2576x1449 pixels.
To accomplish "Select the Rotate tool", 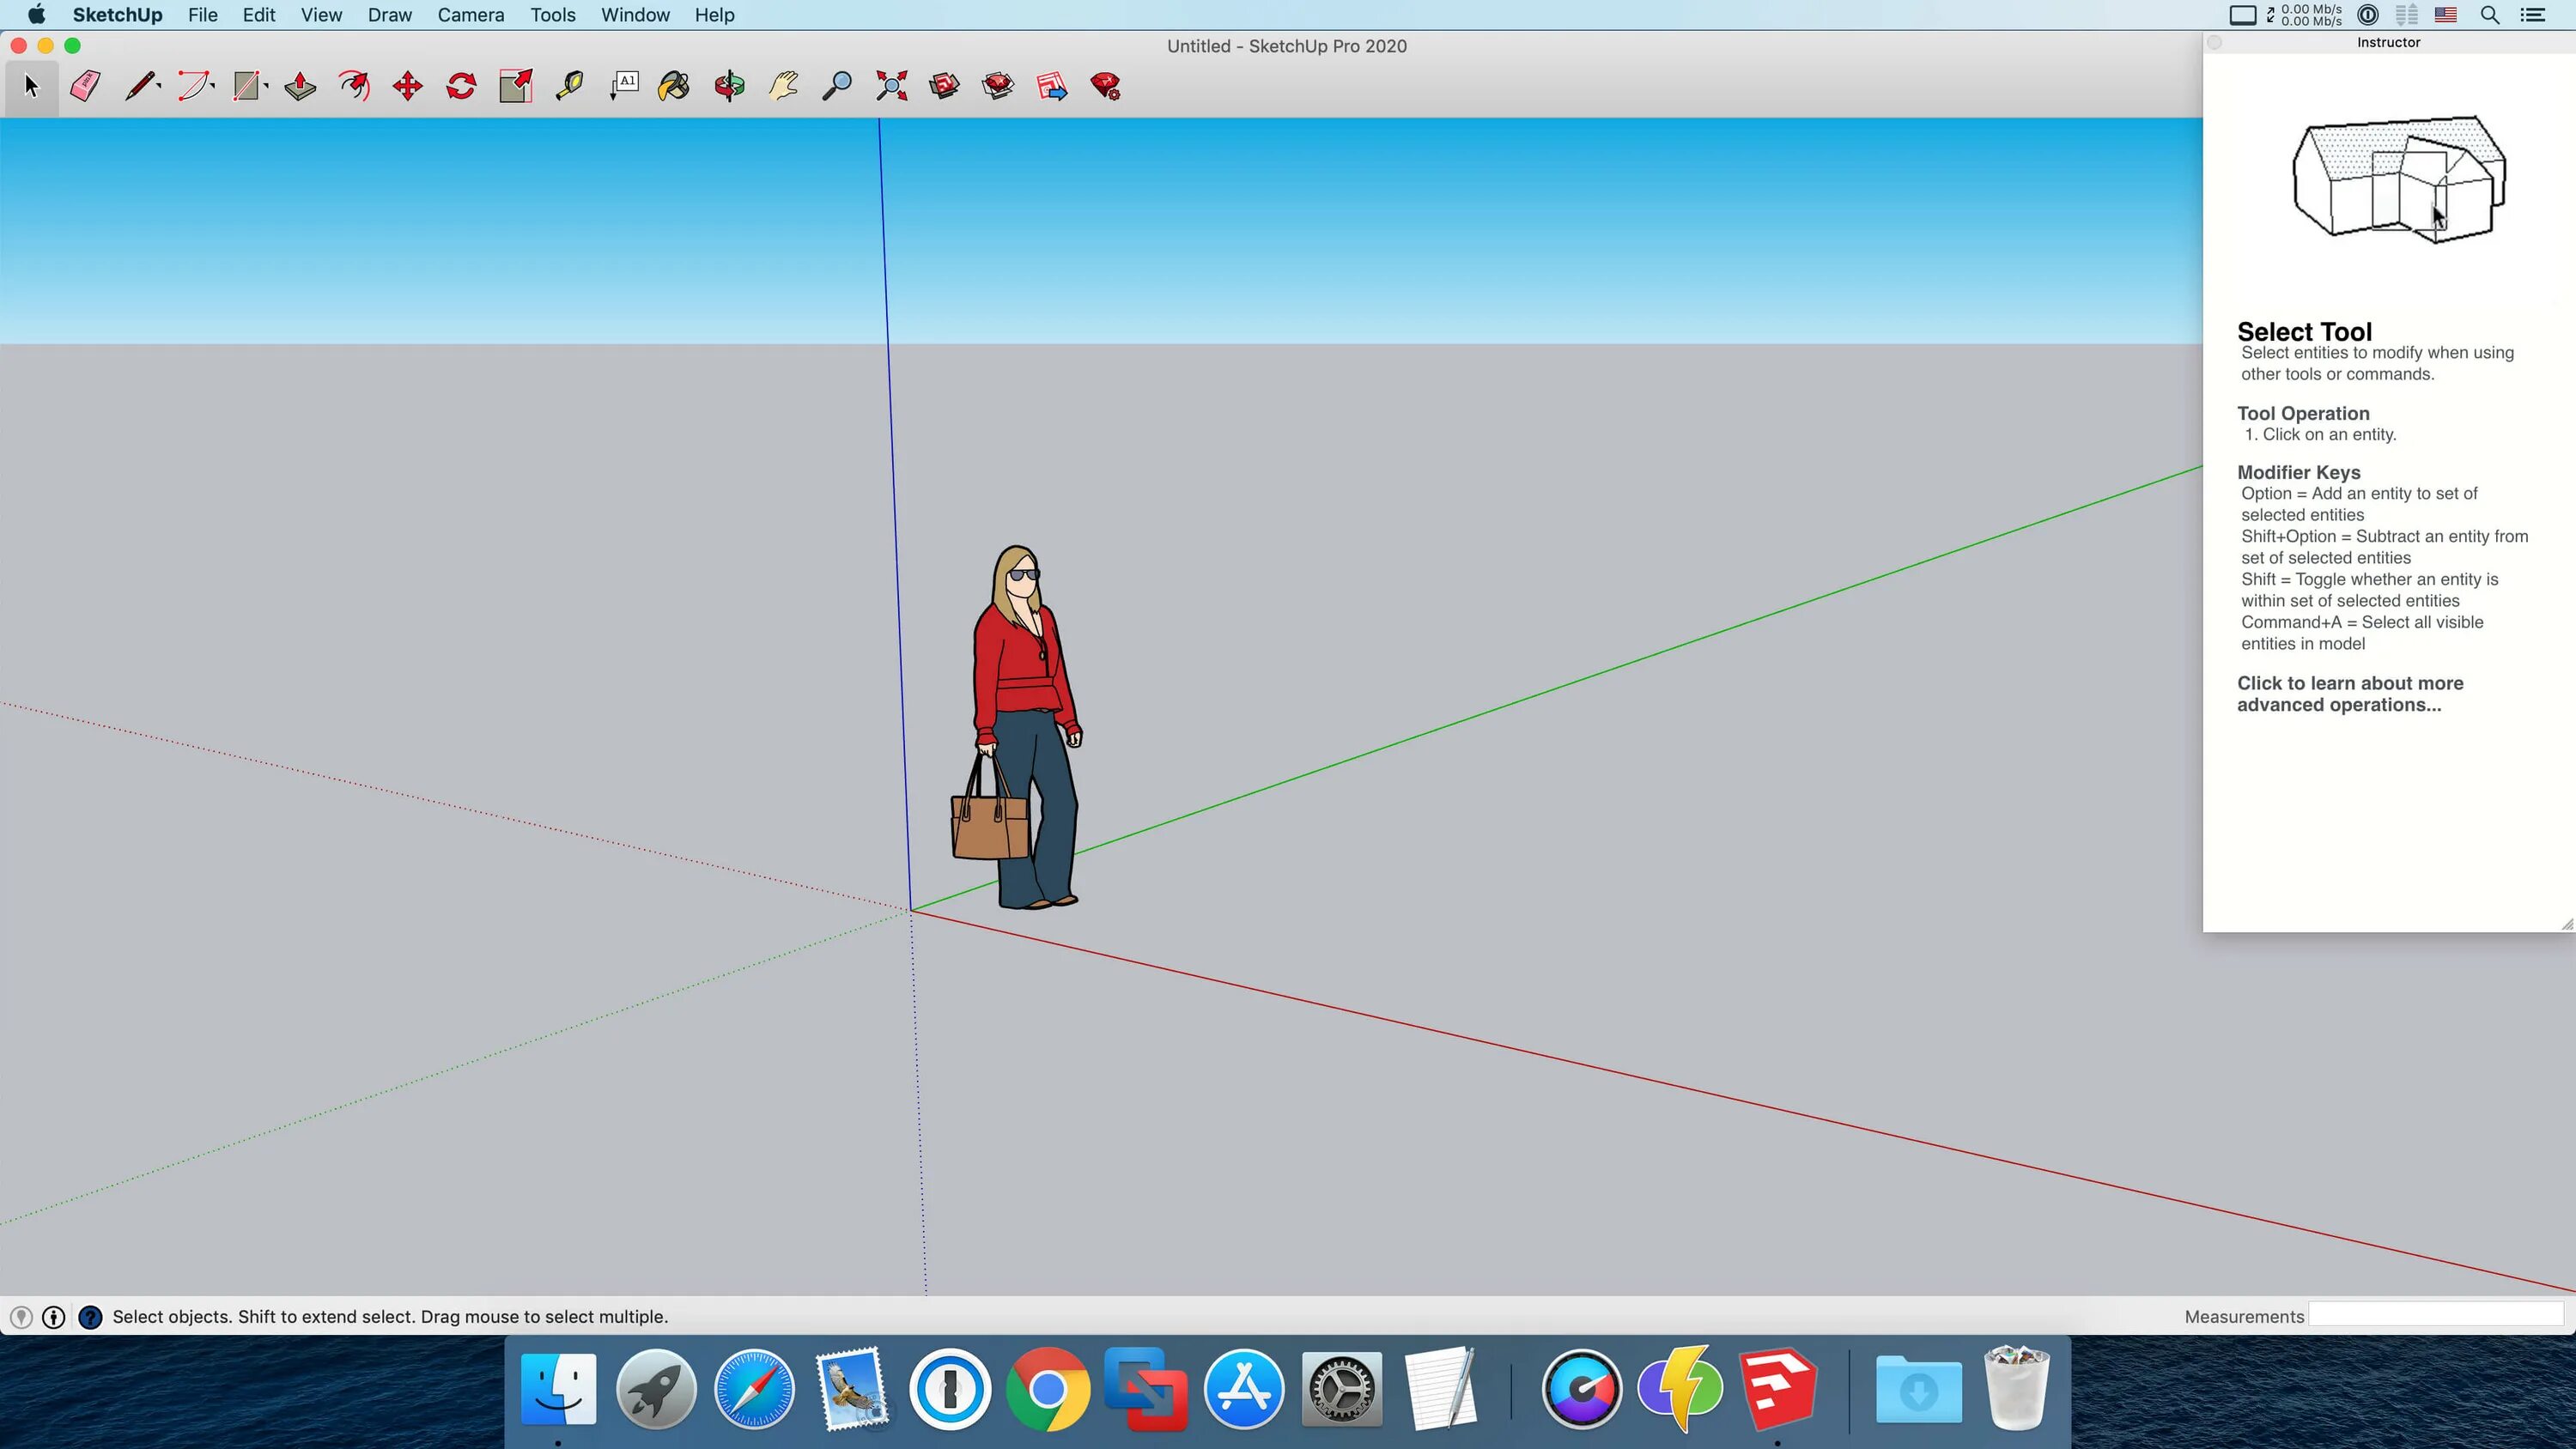I will 460,86.
